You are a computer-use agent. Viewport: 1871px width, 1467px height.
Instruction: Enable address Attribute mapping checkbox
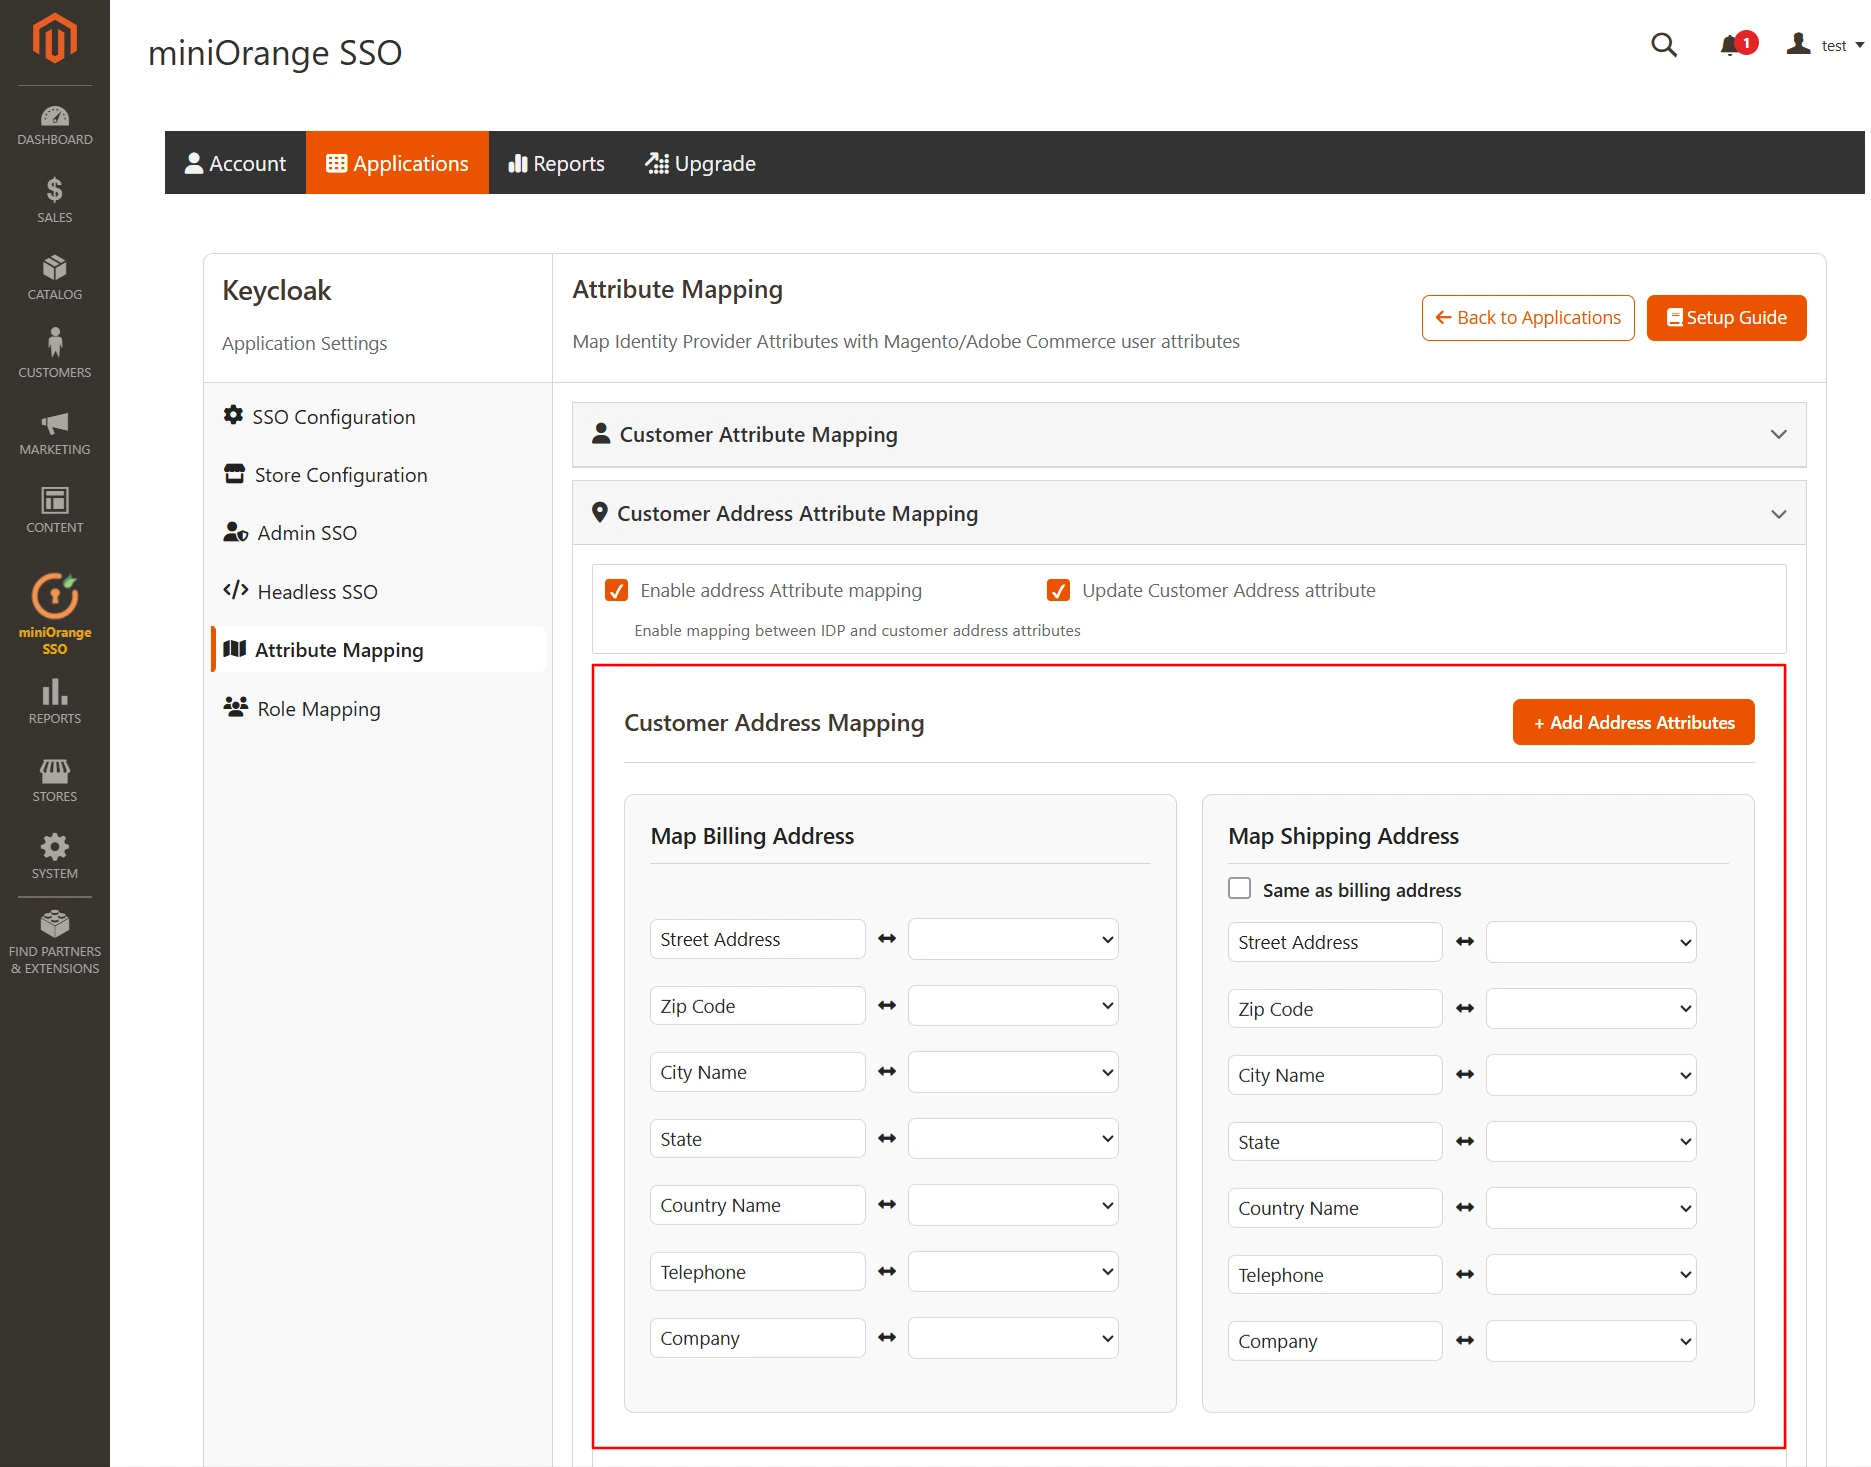tap(616, 590)
